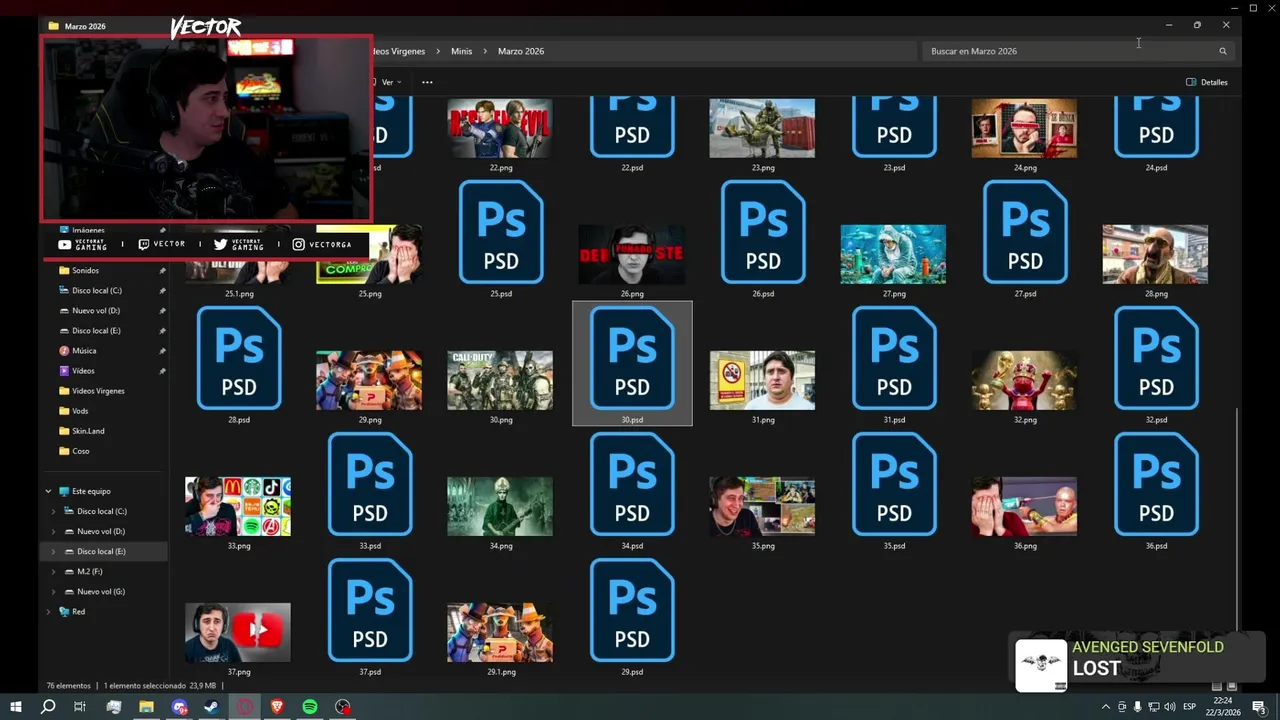Open Opera GX from the taskbar
Screen dimensions: 1280x720
coord(244,707)
